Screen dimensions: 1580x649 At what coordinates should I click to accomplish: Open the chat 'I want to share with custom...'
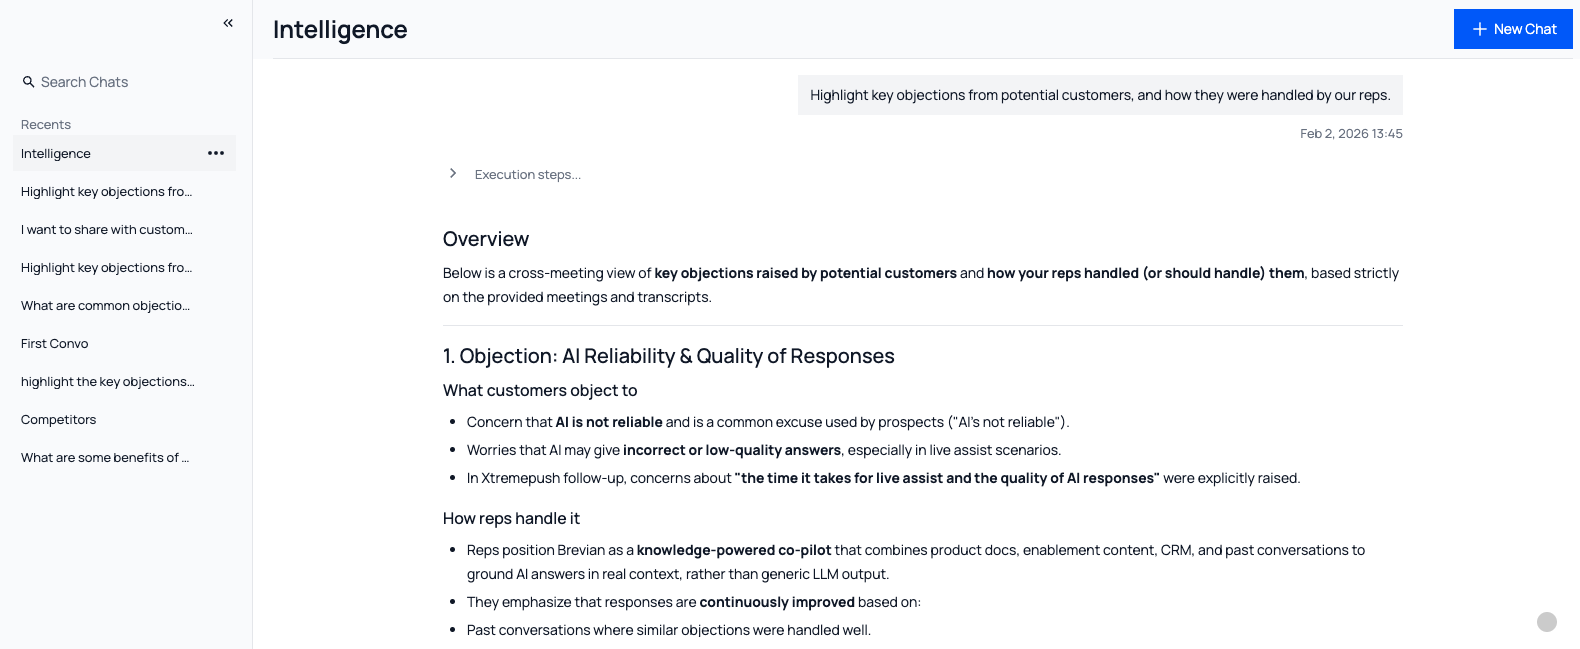pyautogui.click(x=106, y=229)
